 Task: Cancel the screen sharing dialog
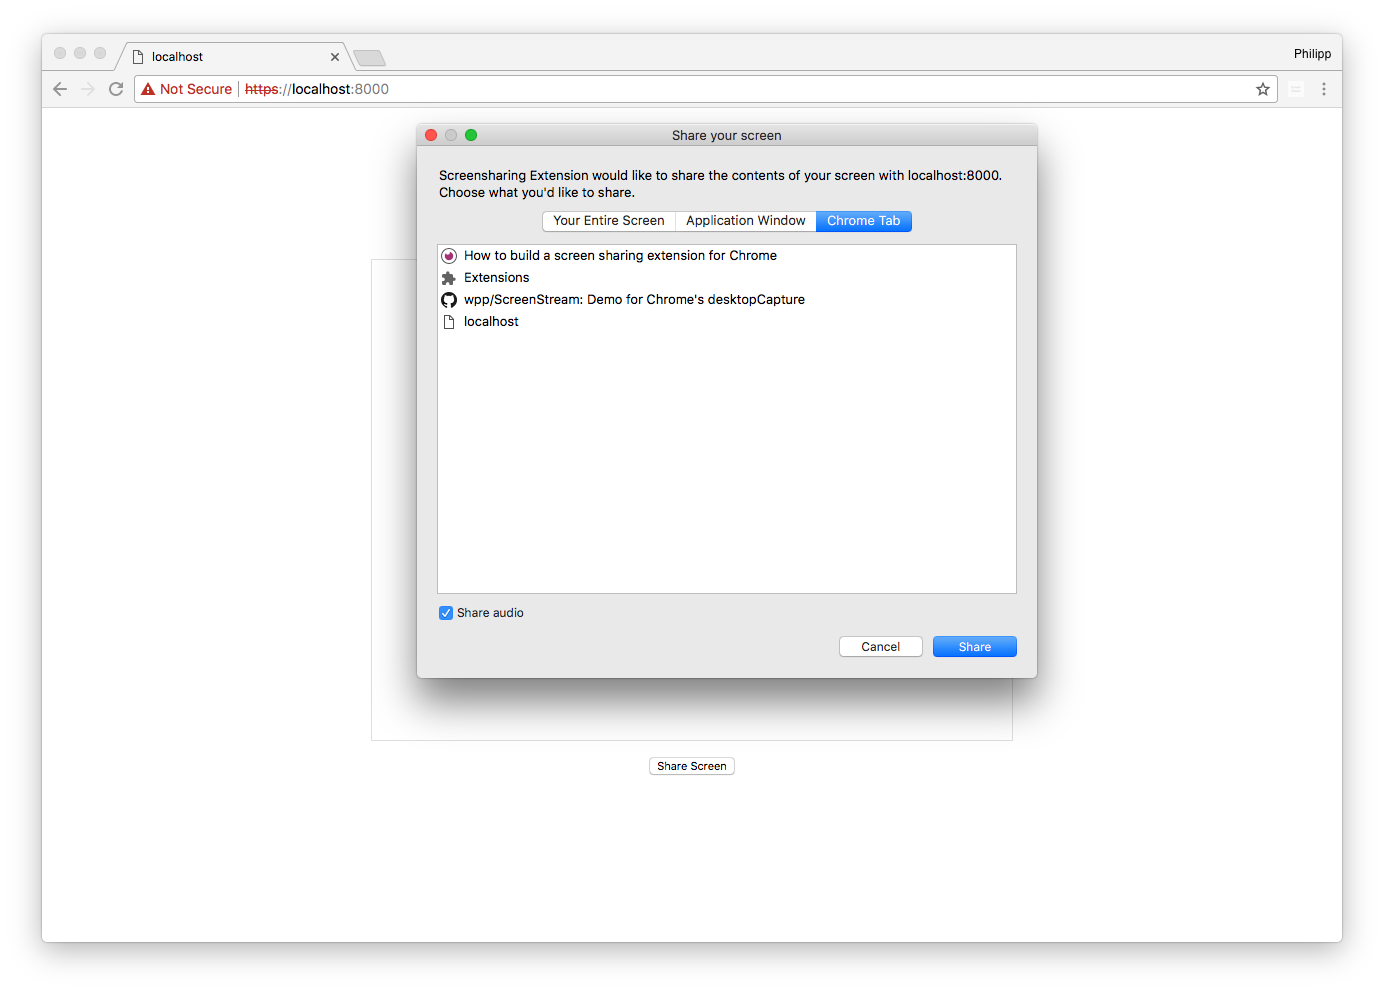[880, 646]
